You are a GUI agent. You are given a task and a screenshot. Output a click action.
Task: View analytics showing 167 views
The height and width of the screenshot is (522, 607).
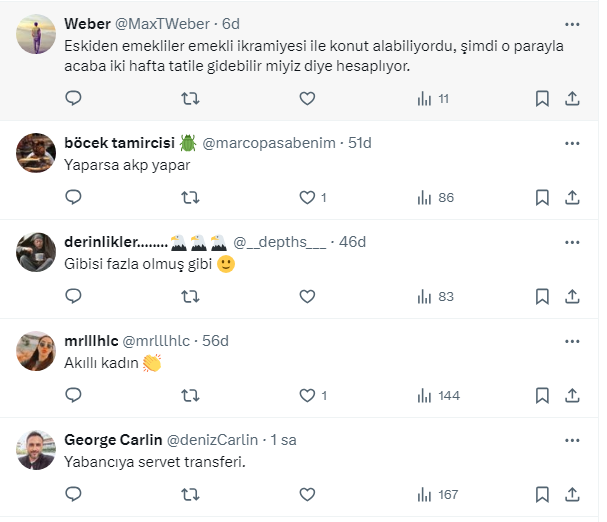coord(438,494)
